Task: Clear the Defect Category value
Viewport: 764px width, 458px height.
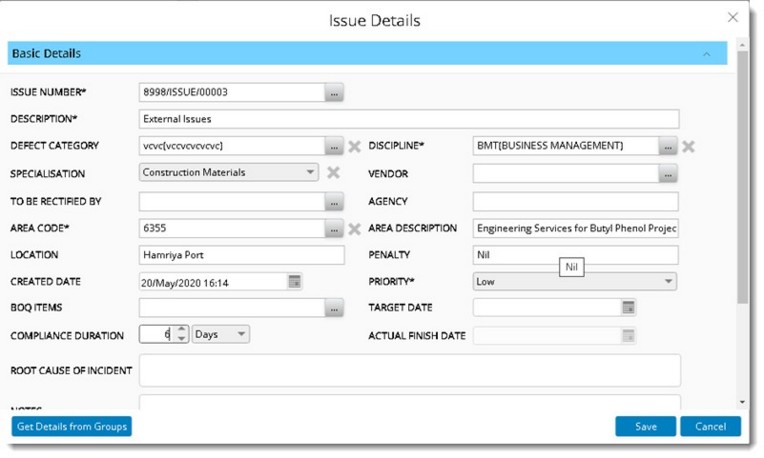Action: (x=354, y=147)
